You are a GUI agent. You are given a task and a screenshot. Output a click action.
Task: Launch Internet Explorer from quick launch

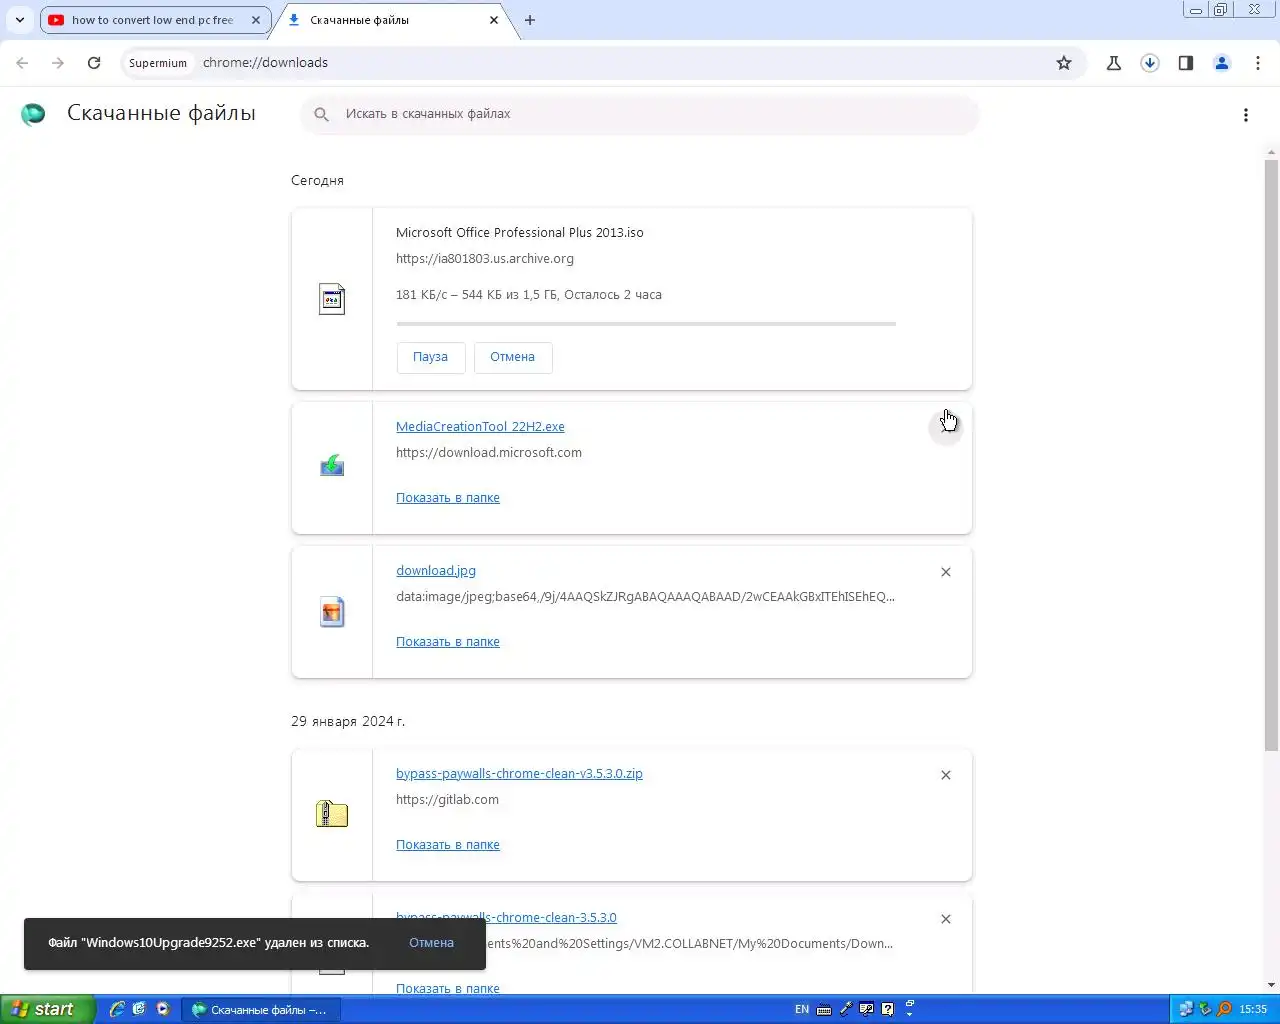117,1009
